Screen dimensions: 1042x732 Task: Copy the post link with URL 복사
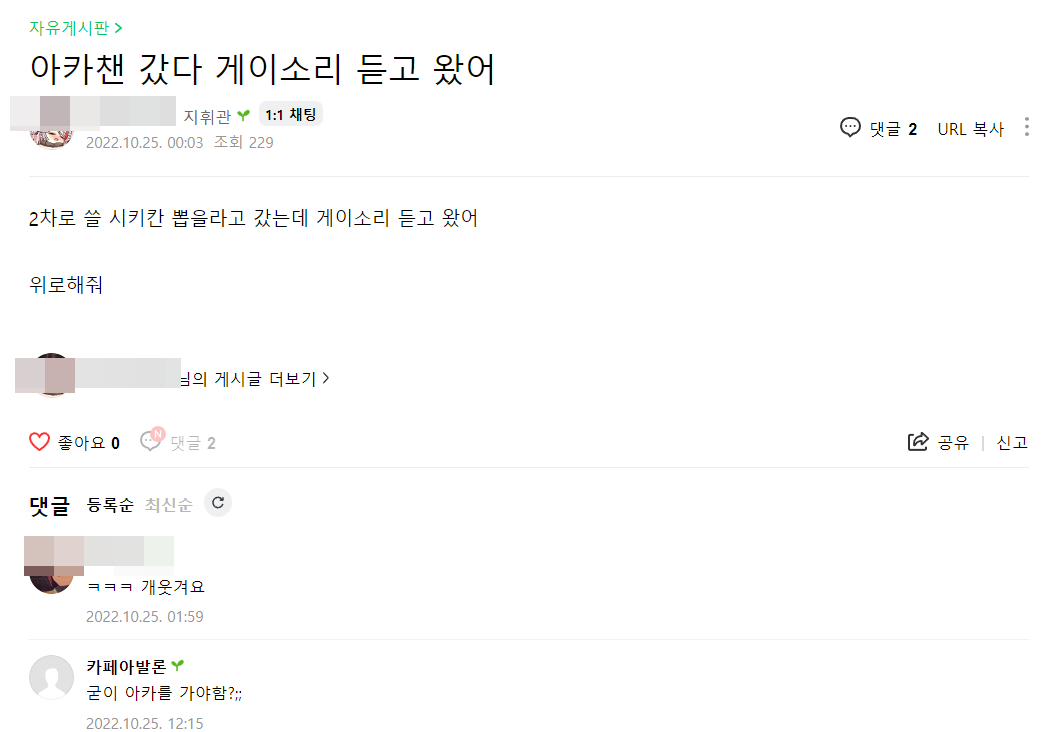pos(970,129)
